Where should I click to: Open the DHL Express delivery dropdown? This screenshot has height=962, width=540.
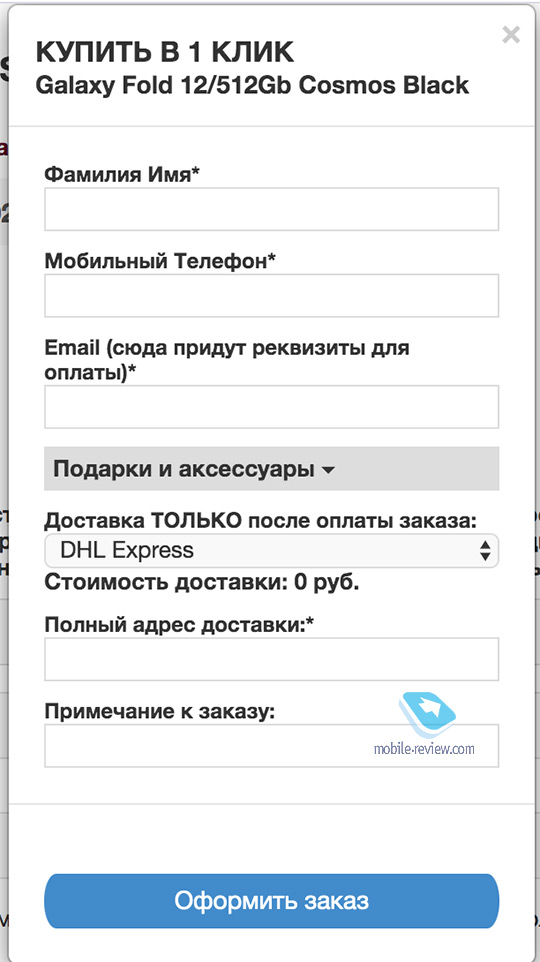[x=271, y=550]
